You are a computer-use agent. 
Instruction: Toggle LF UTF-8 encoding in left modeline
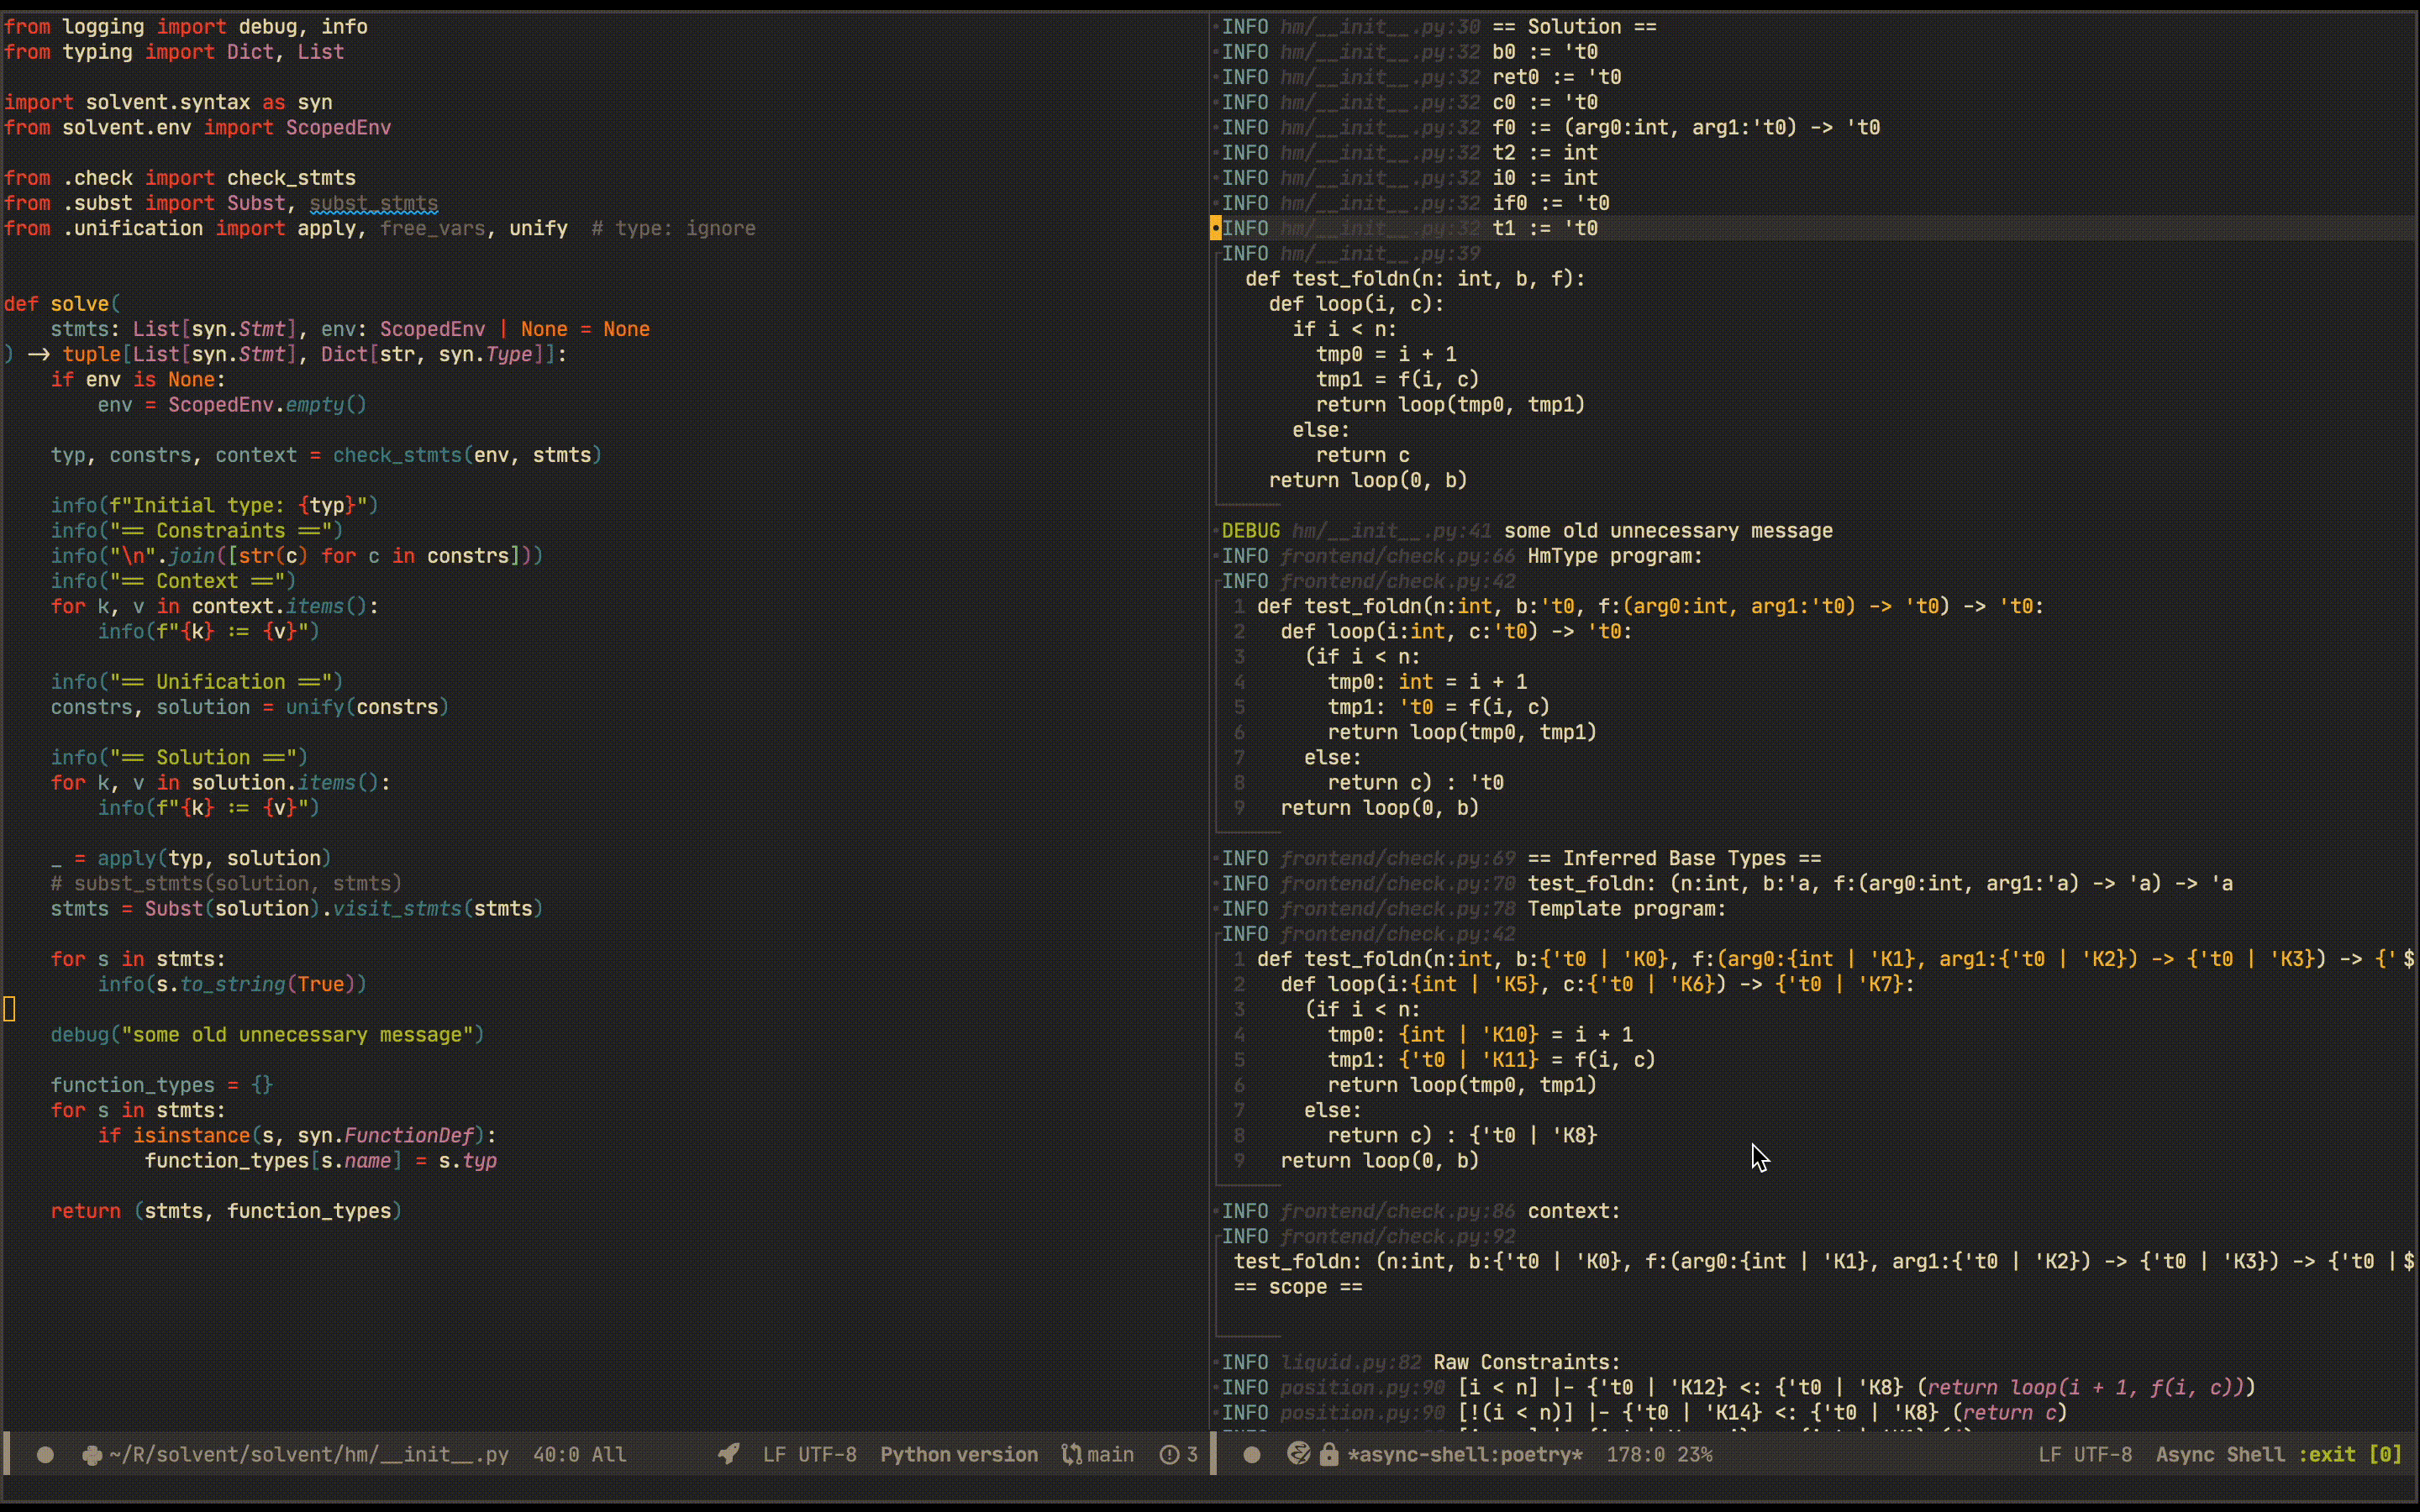pyautogui.click(x=809, y=1455)
